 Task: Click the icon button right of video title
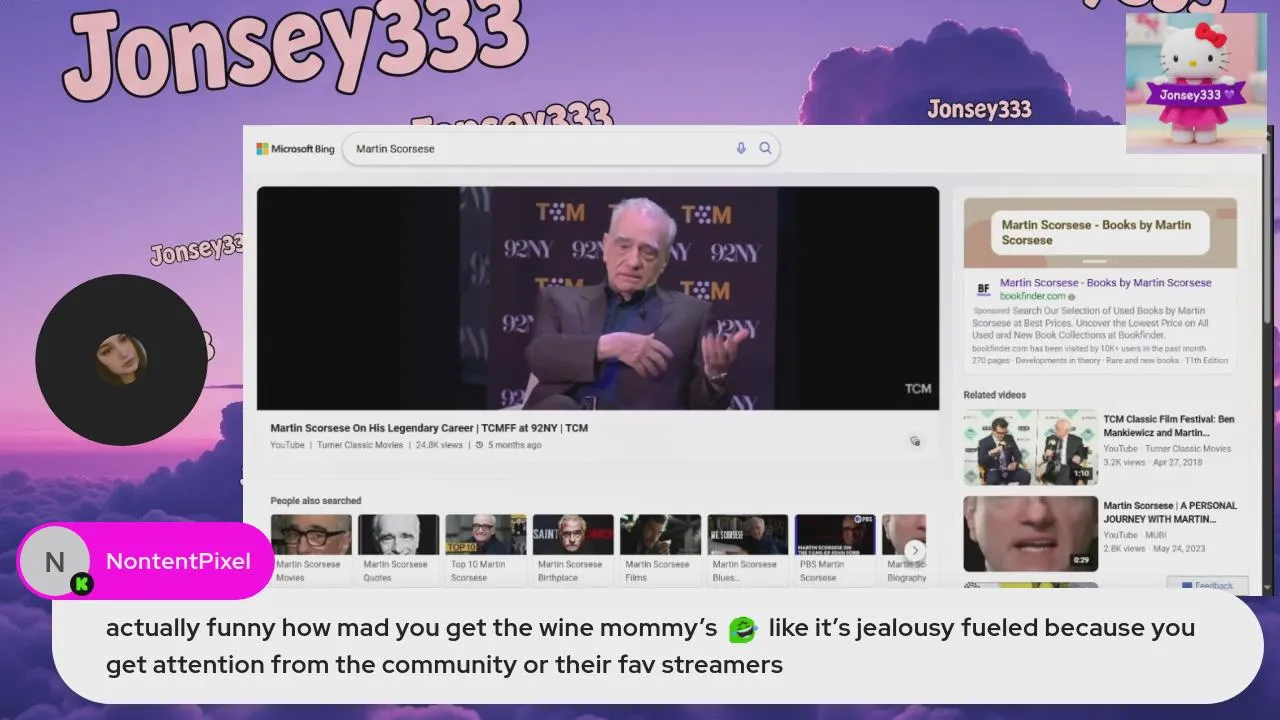[x=914, y=441]
